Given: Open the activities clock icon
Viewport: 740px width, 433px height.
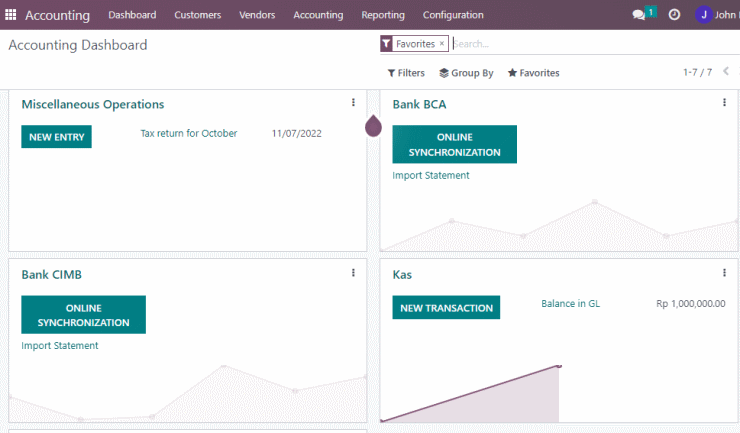Looking at the screenshot, I should click(674, 15).
